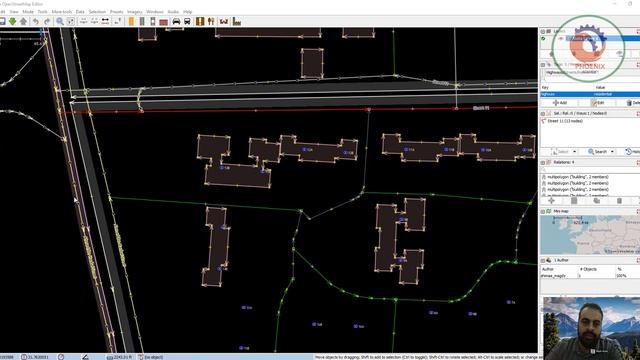This screenshot has width=640, height=360.
Task: Click the zoom-to-selection toolbar icon
Action: [x=83, y=21]
